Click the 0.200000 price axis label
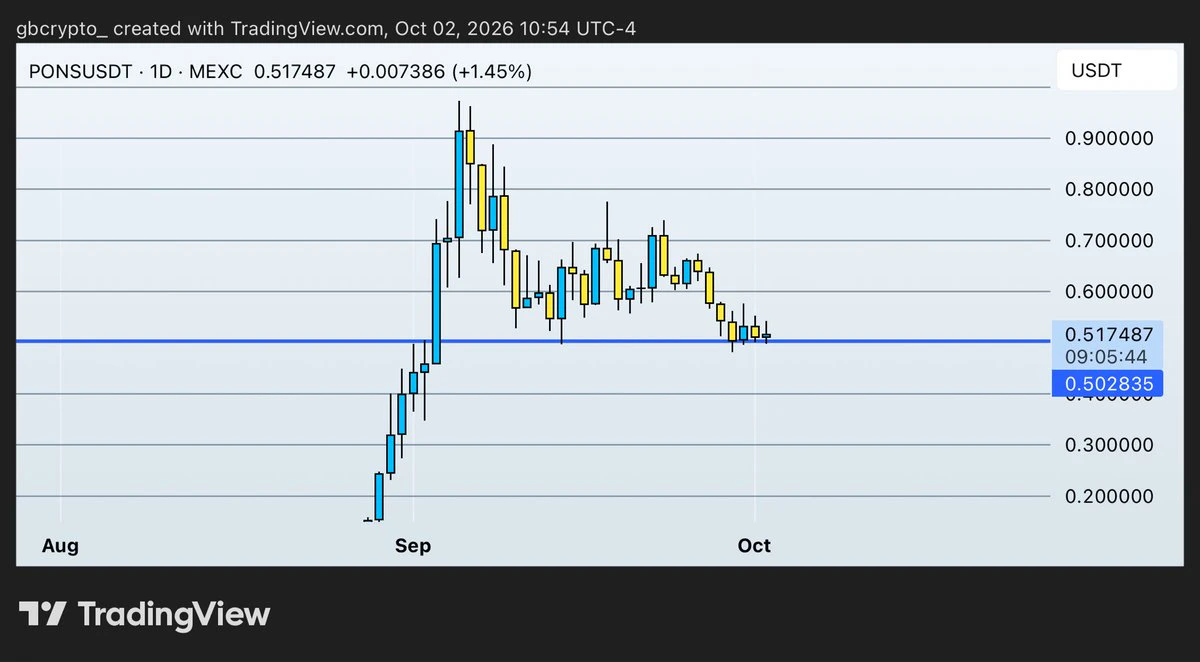The width and height of the screenshot is (1200, 662). click(1107, 496)
